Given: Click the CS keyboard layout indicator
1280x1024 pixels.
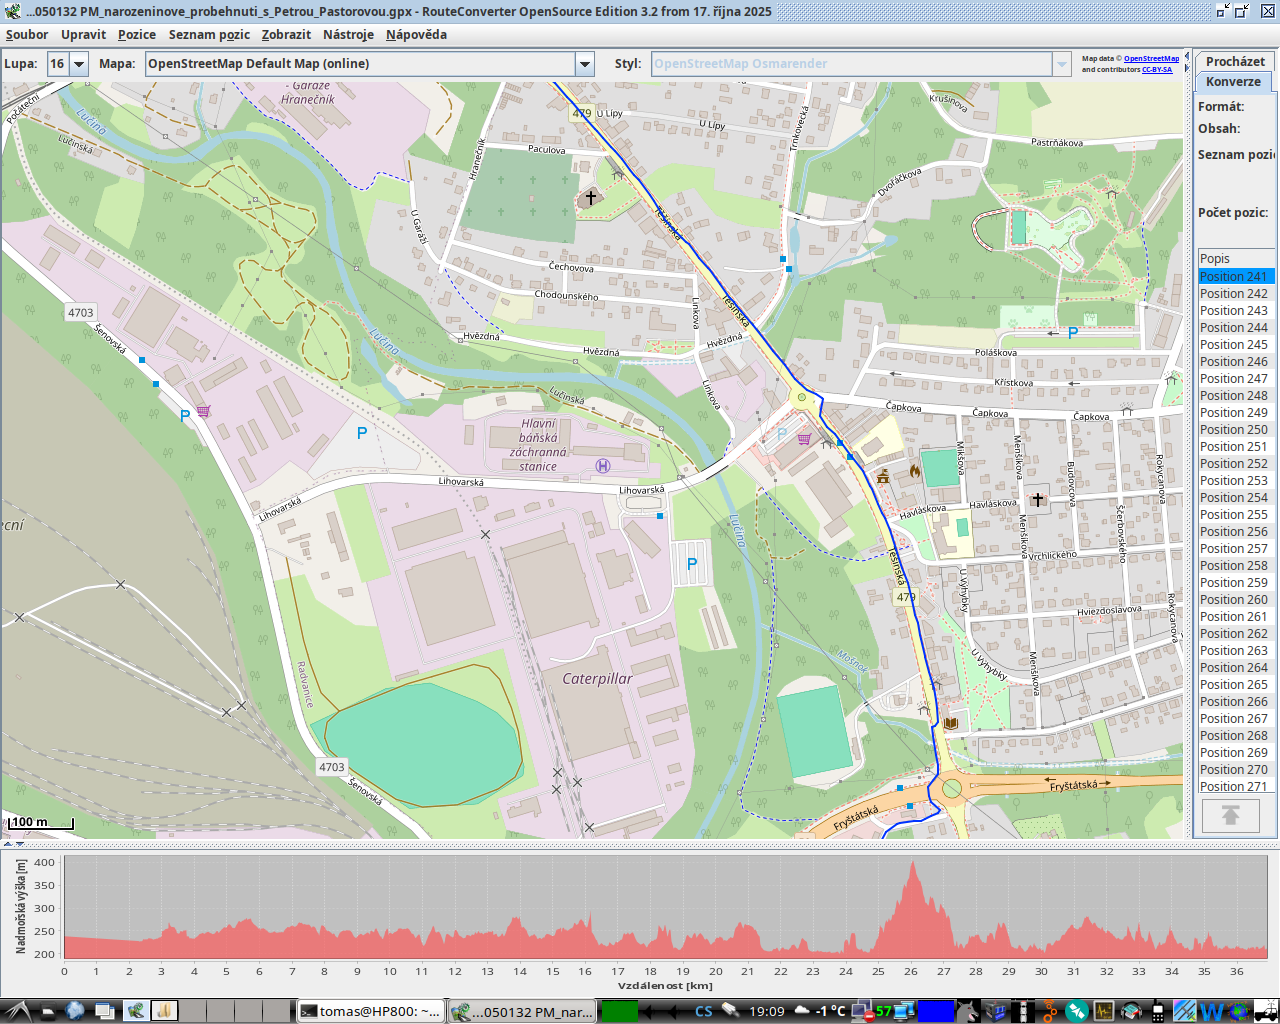Looking at the screenshot, I should point(704,1011).
